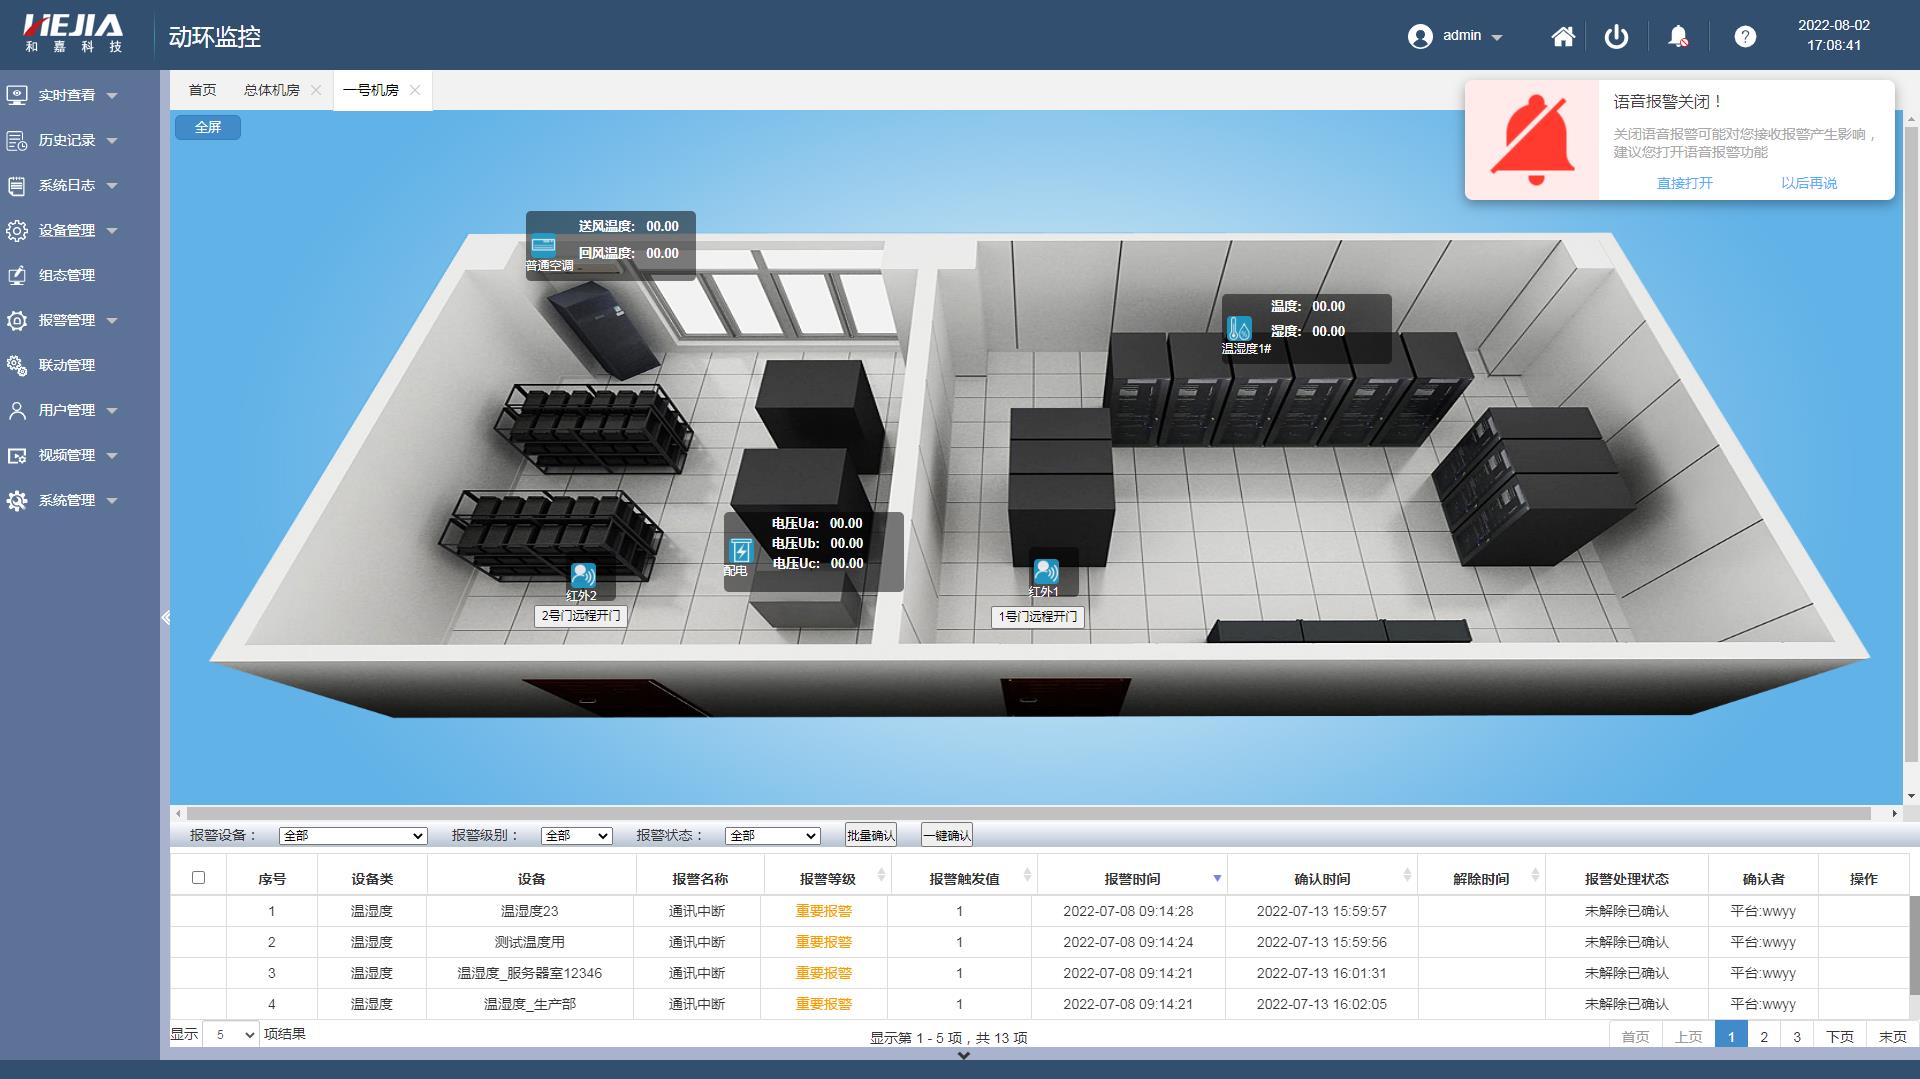The image size is (1920, 1079).
Task: Click the 配电 power distribution icon
Action: 741,550
